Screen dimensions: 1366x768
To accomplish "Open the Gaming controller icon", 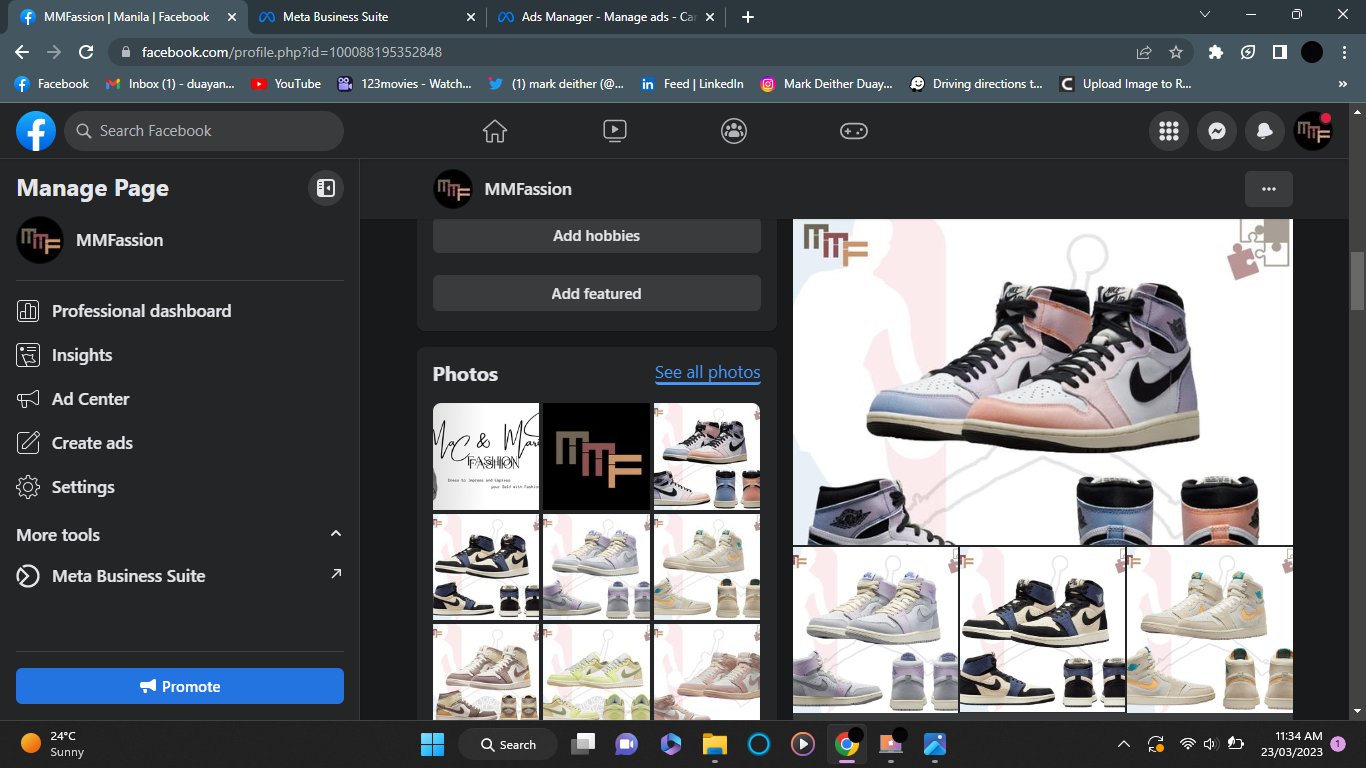I will pos(853,131).
